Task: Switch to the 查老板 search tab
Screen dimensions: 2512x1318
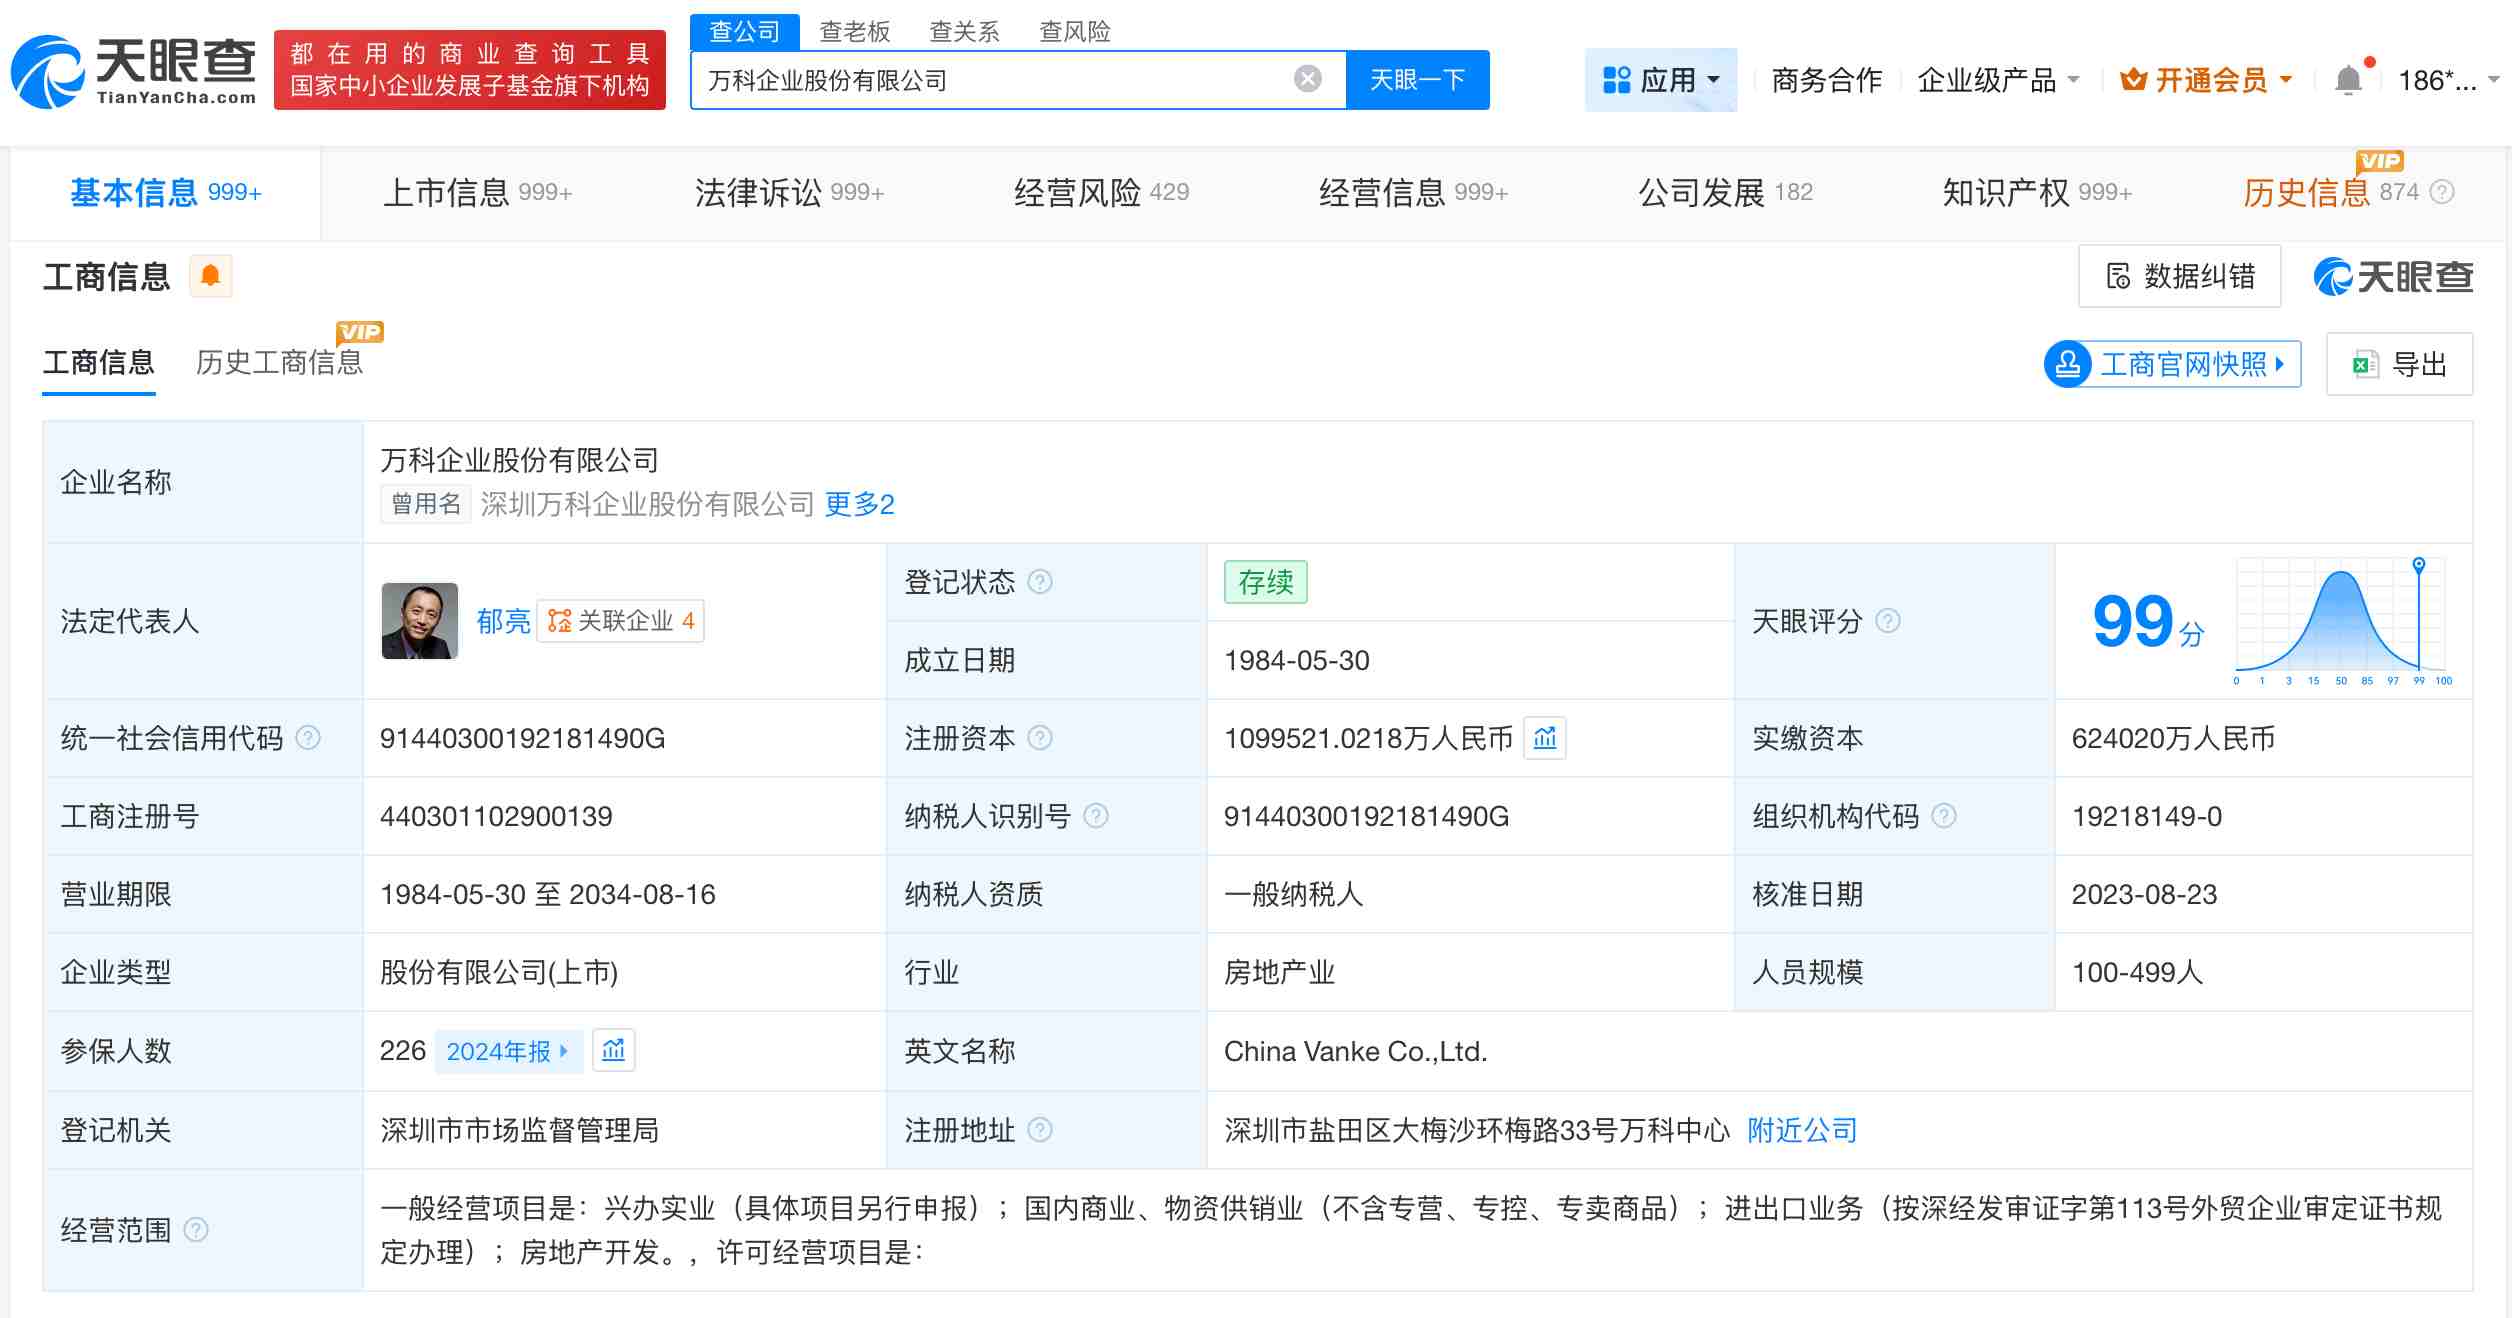Action: 855,31
